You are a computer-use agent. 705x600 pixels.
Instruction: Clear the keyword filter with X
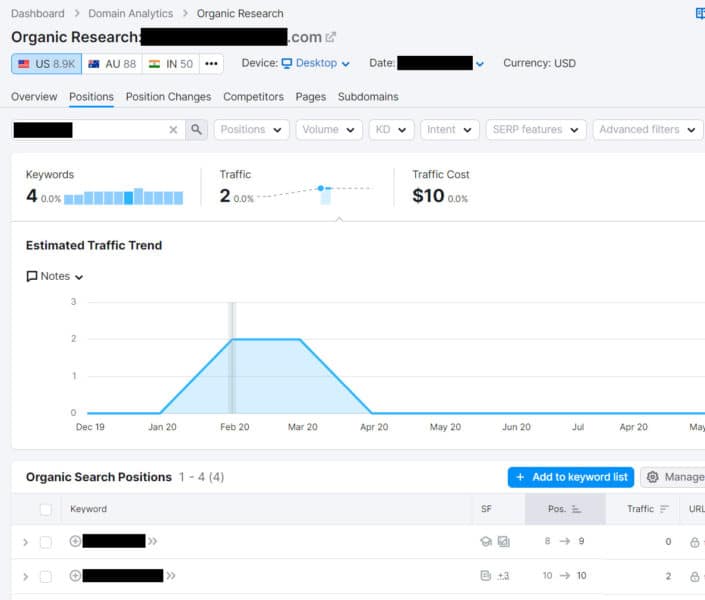173,130
